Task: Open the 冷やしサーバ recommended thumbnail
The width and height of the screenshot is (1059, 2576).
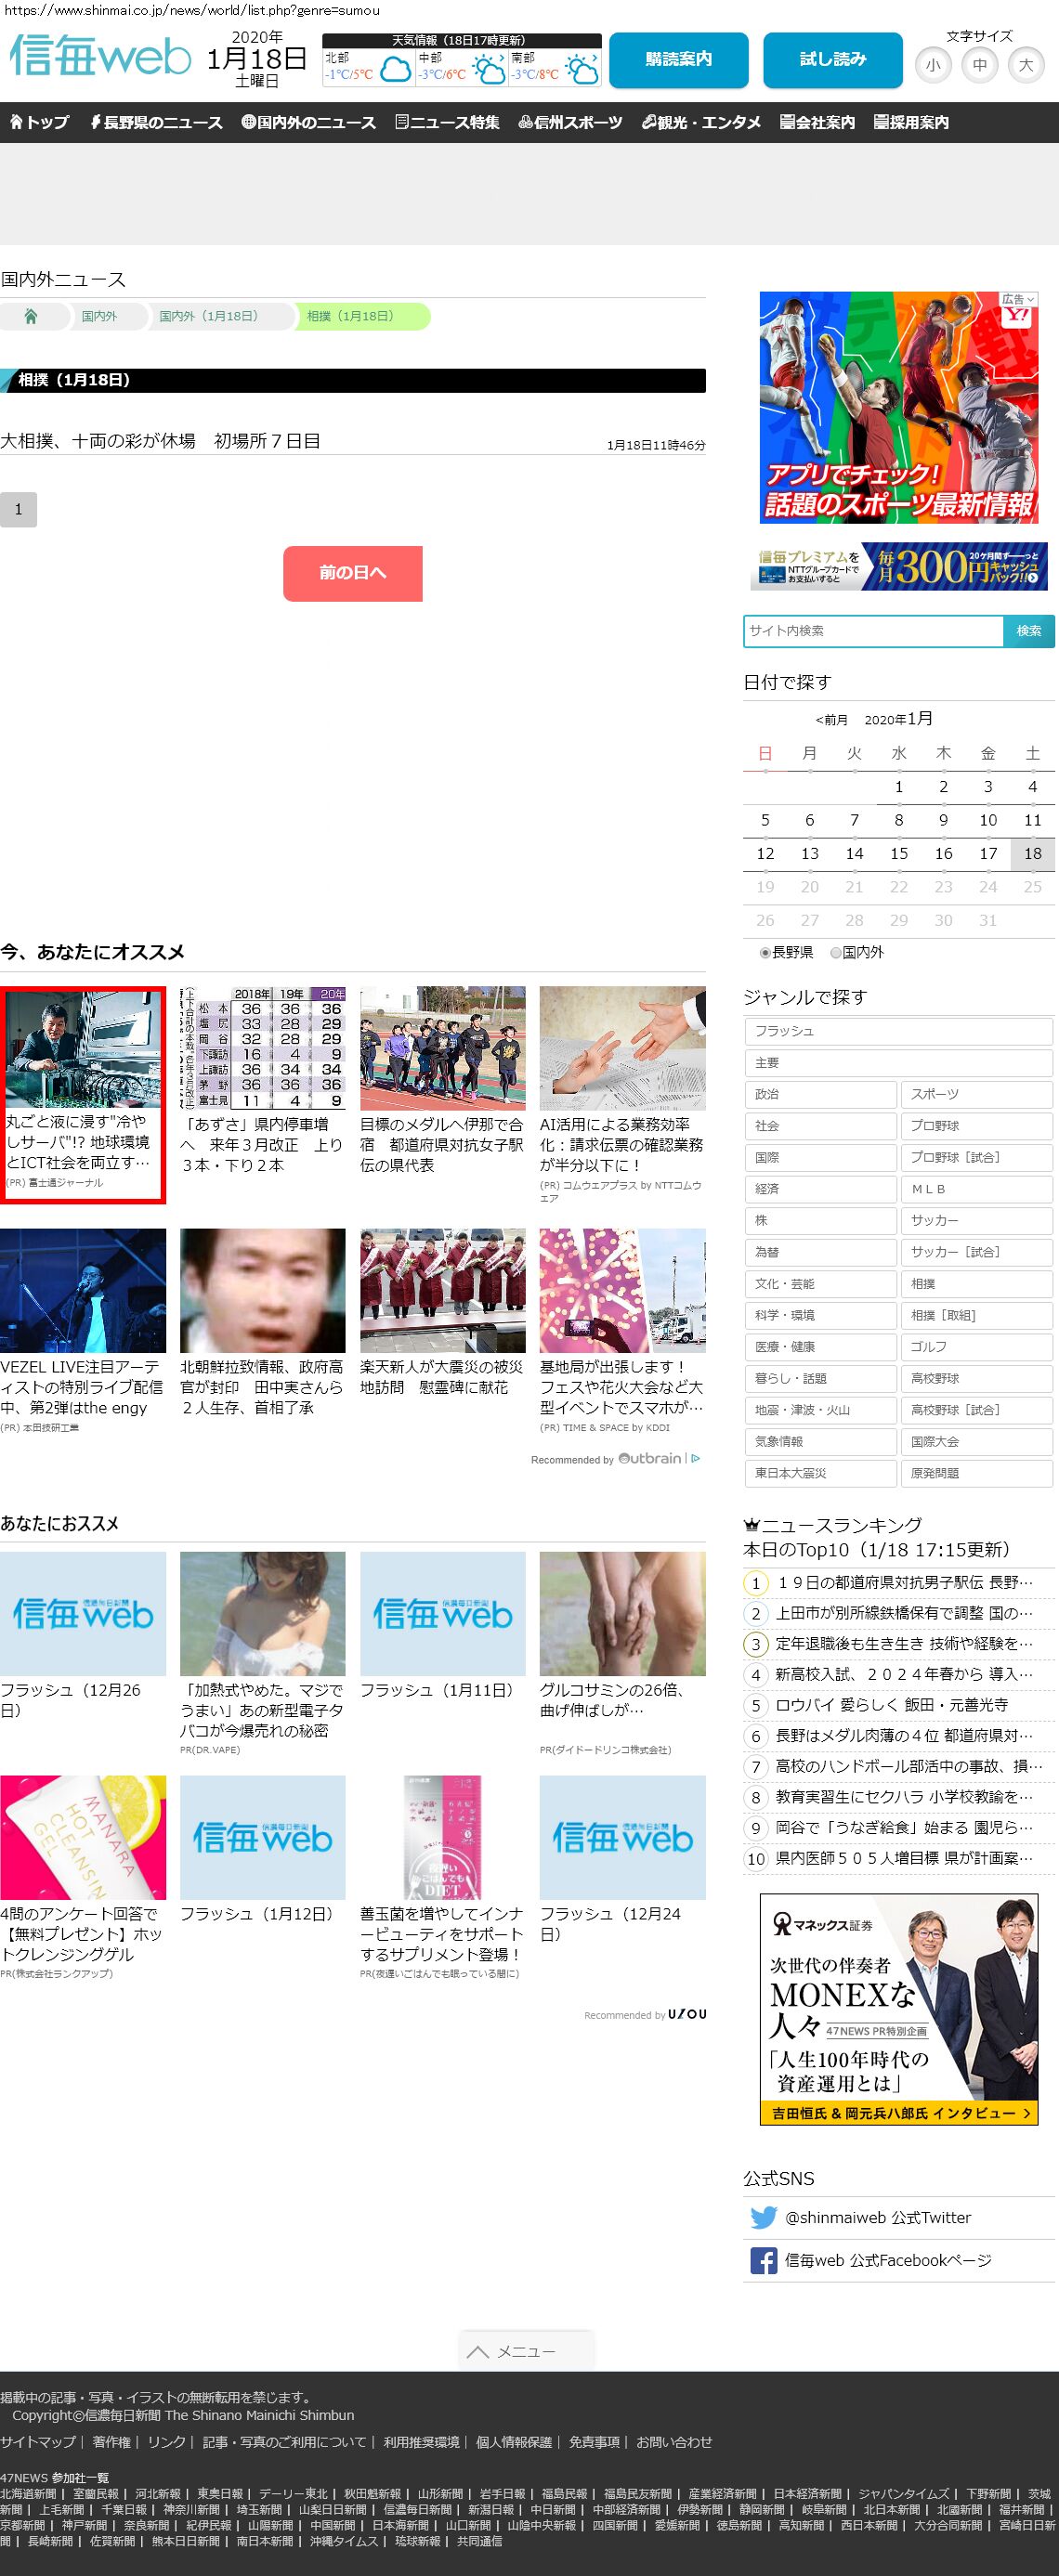Action: [x=83, y=1049]
